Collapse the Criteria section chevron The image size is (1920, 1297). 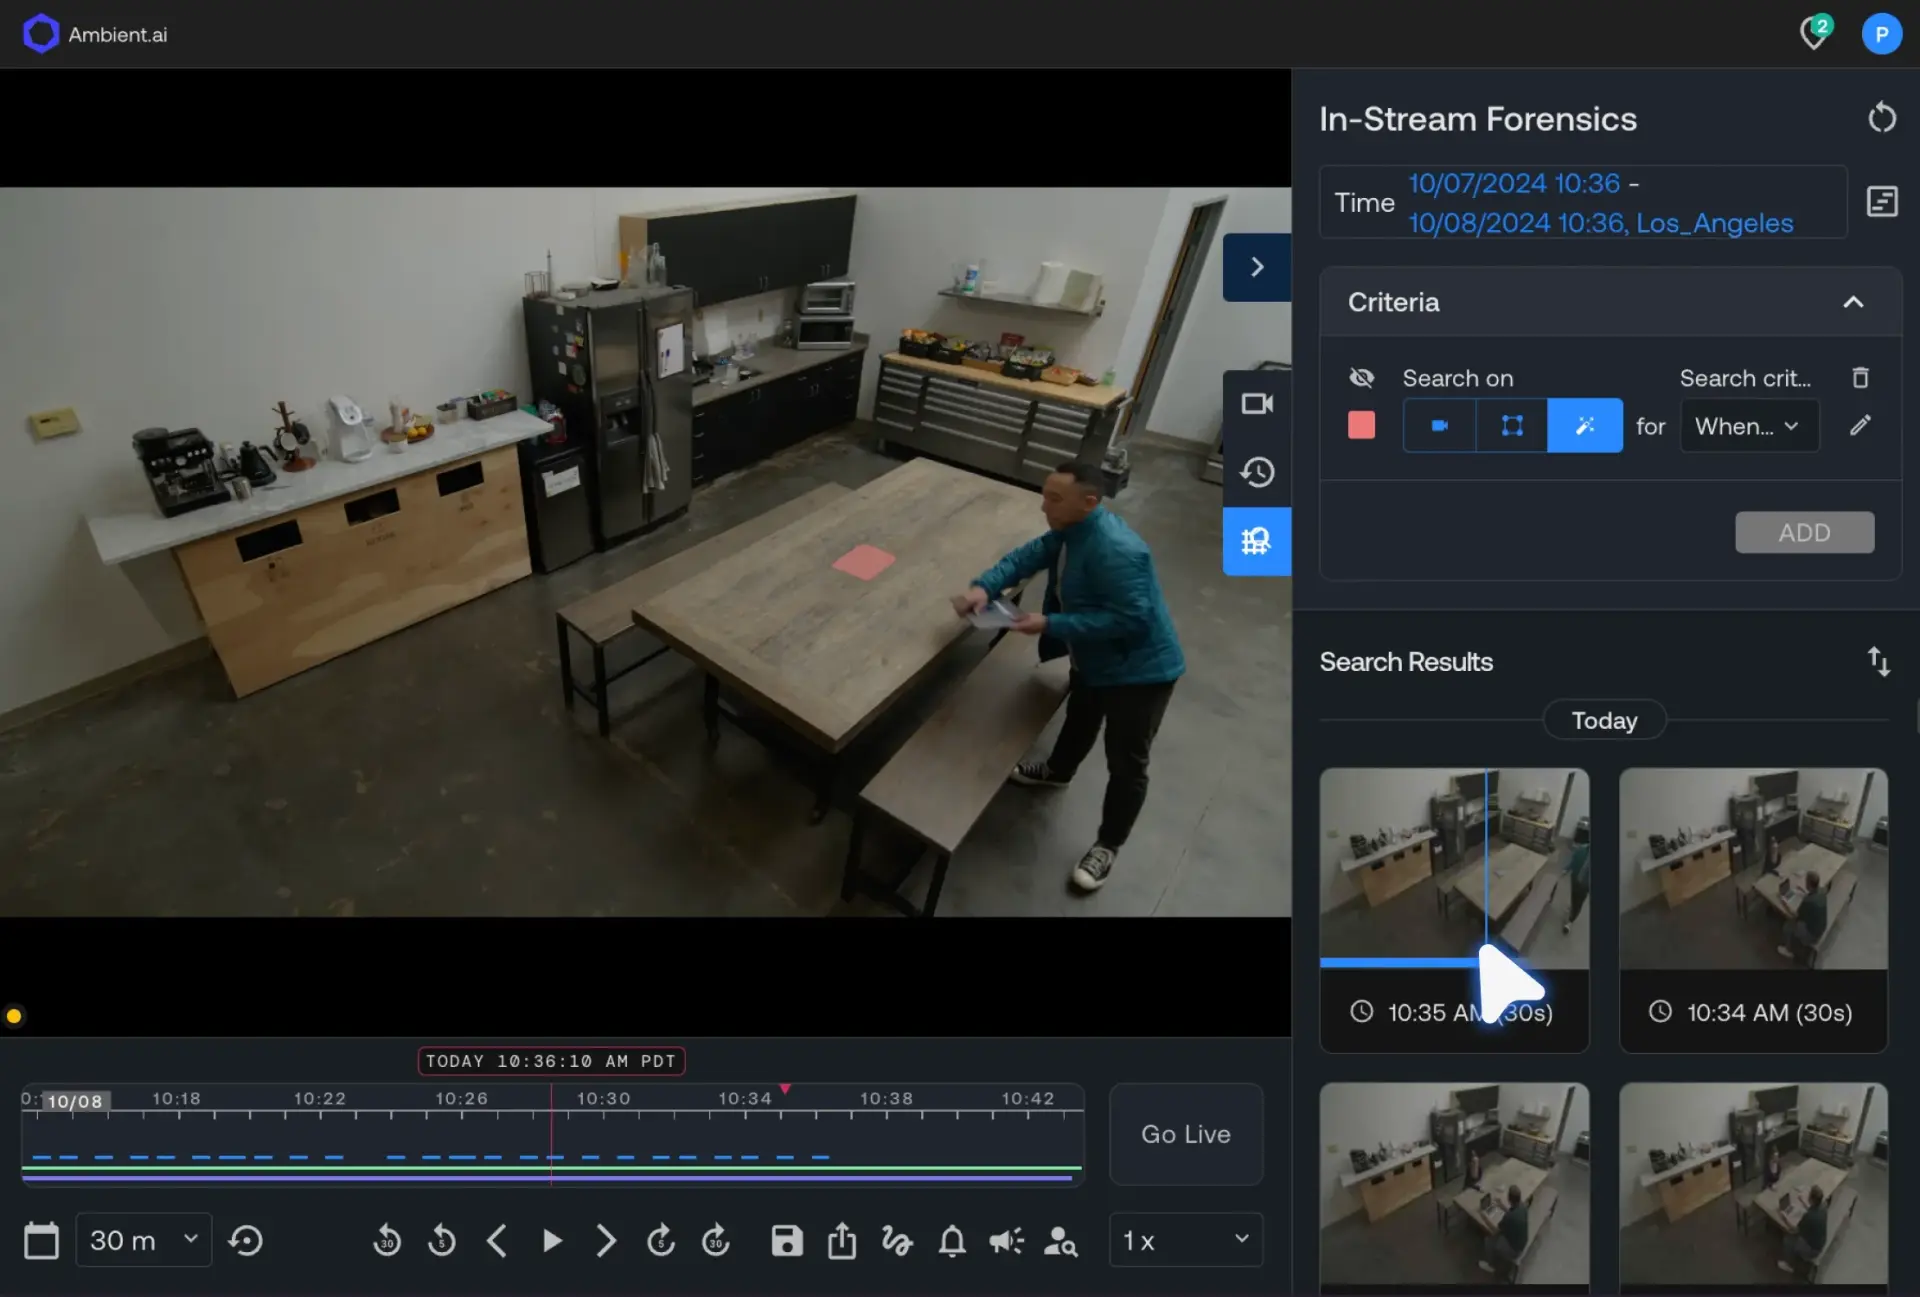coord(1853,302)
